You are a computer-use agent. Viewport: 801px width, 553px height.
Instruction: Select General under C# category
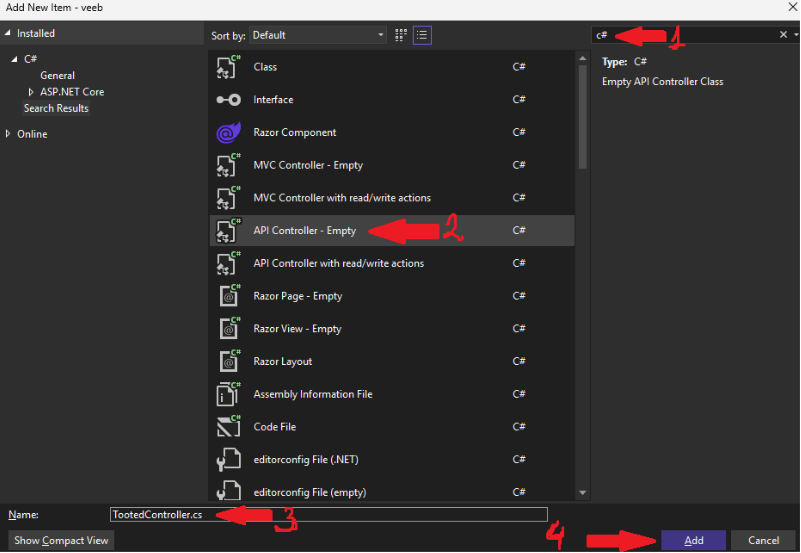tap(57, 75)
